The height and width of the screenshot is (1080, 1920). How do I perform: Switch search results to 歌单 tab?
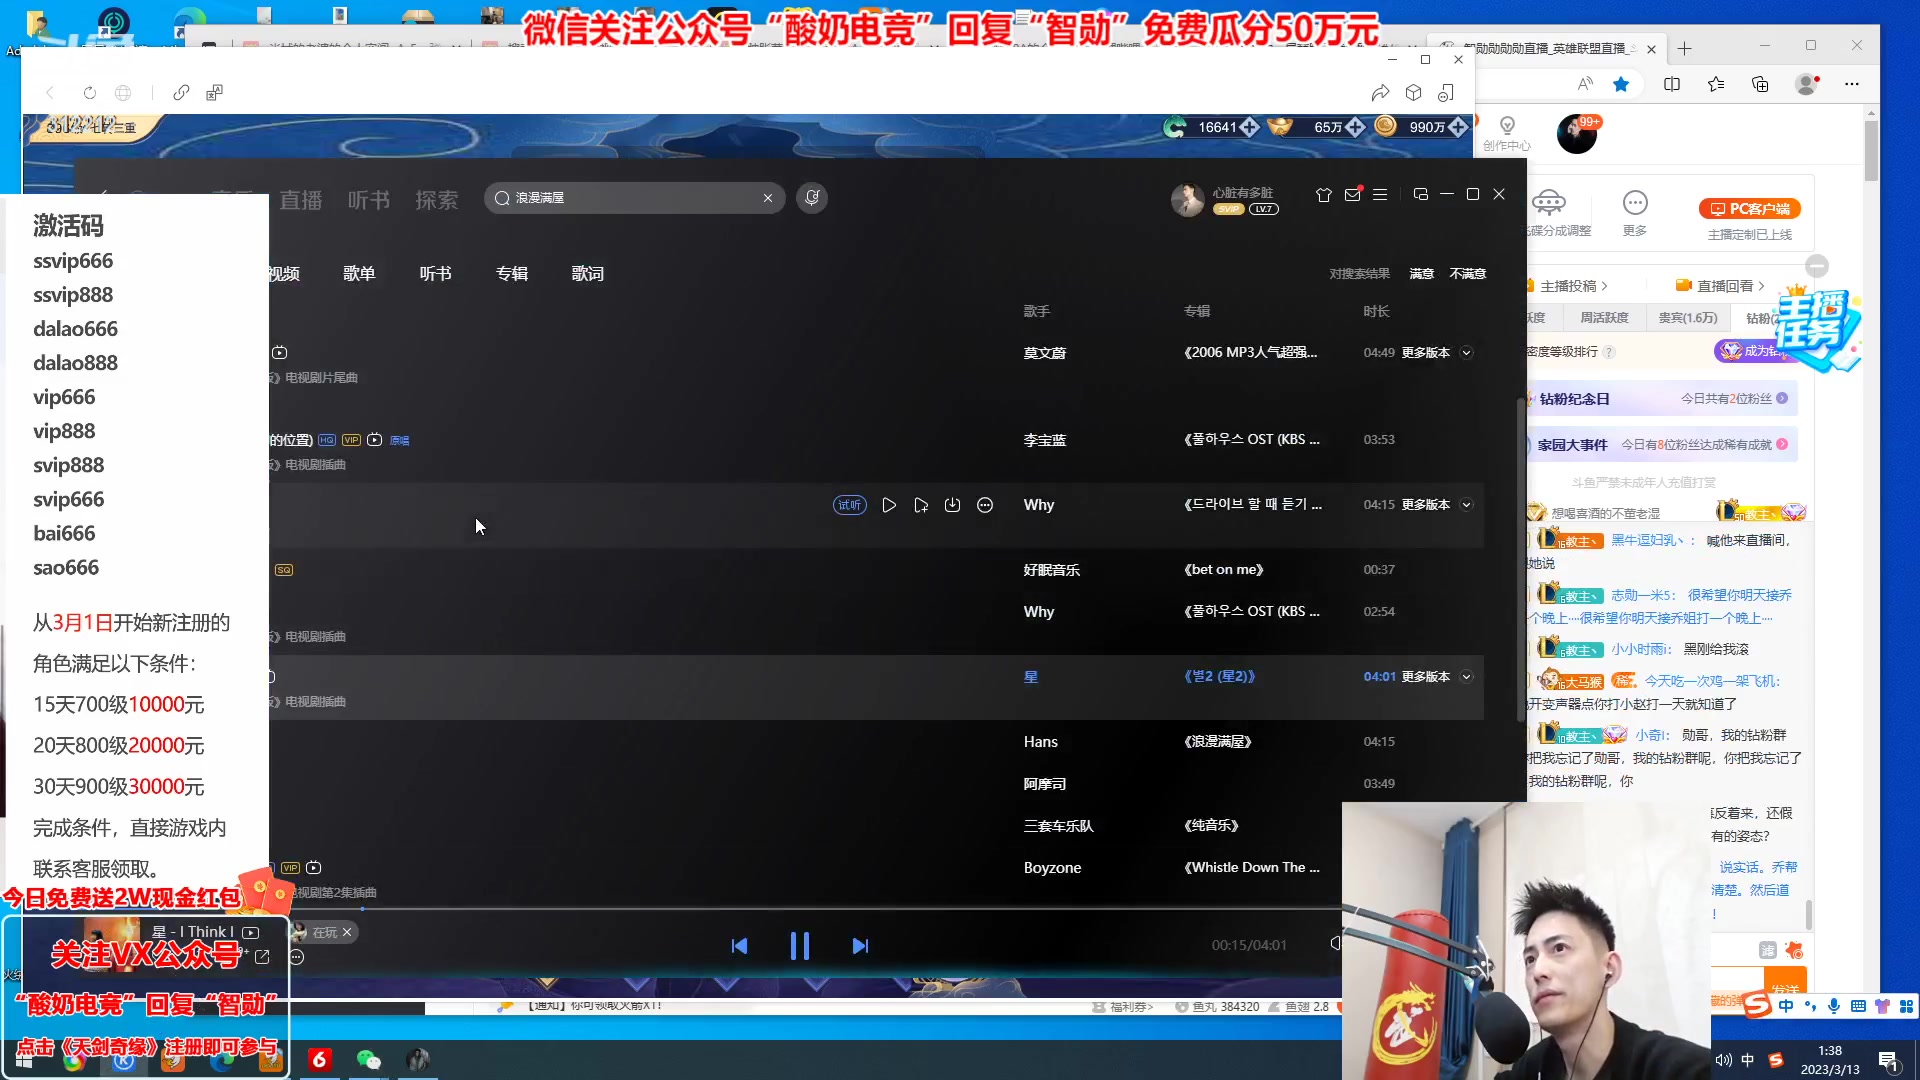coord(359,274)
